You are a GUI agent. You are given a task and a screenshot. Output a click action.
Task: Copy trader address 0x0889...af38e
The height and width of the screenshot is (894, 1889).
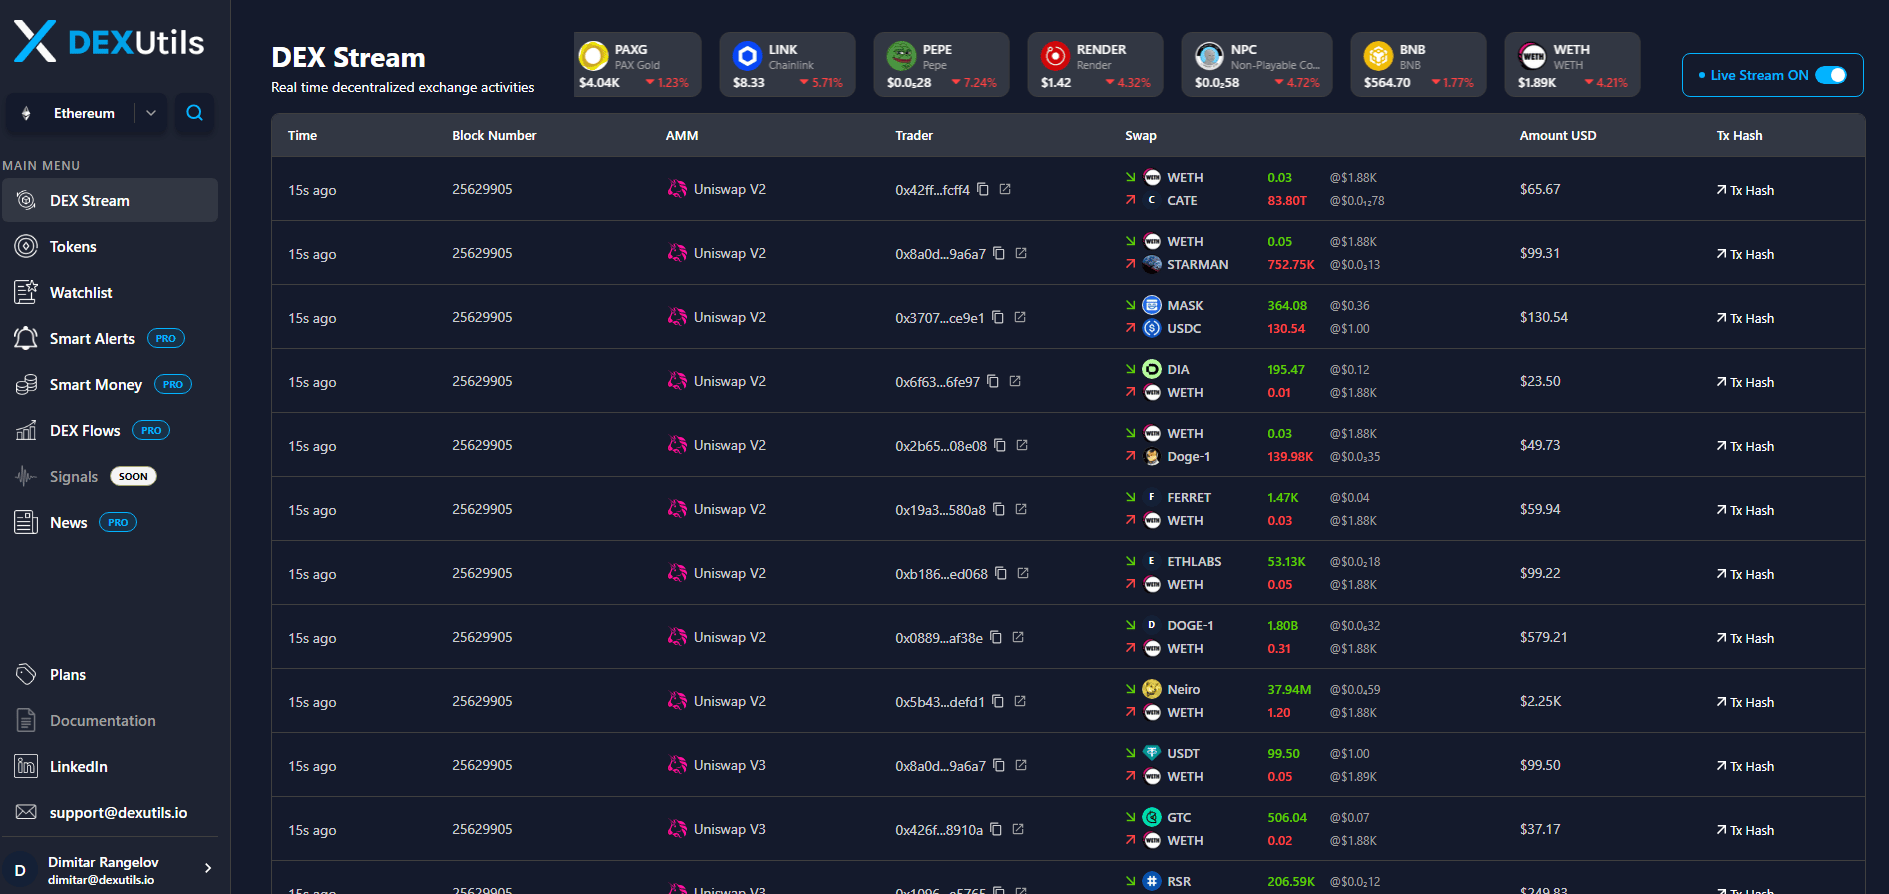(996, 637)
